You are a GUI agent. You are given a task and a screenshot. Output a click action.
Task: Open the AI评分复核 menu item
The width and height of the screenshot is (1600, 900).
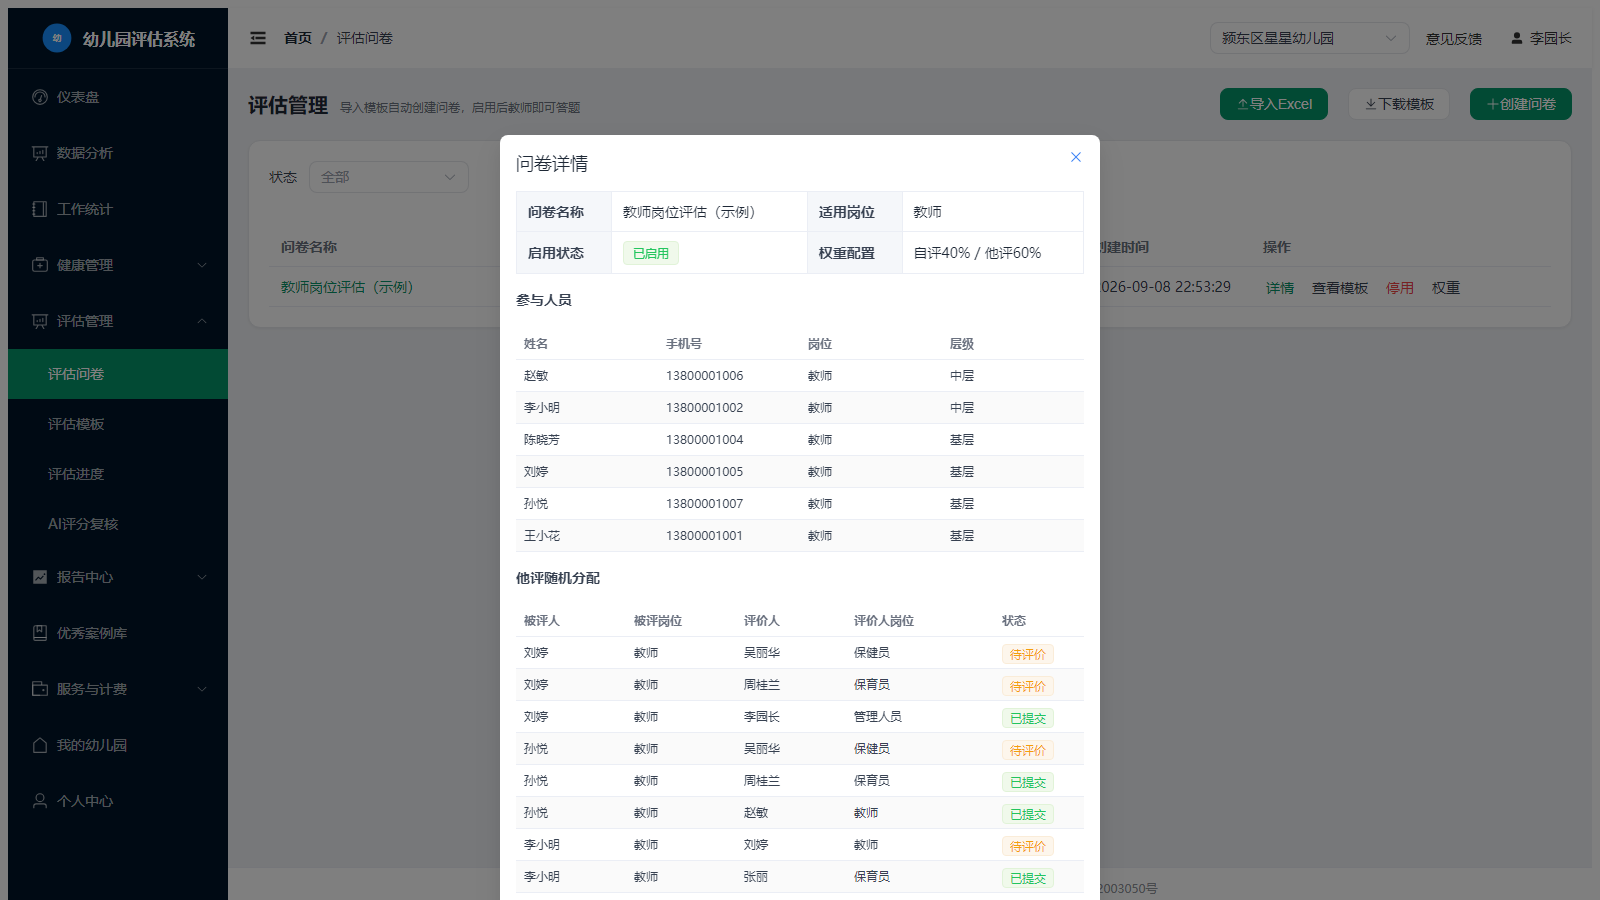click(x=118, y=524)
